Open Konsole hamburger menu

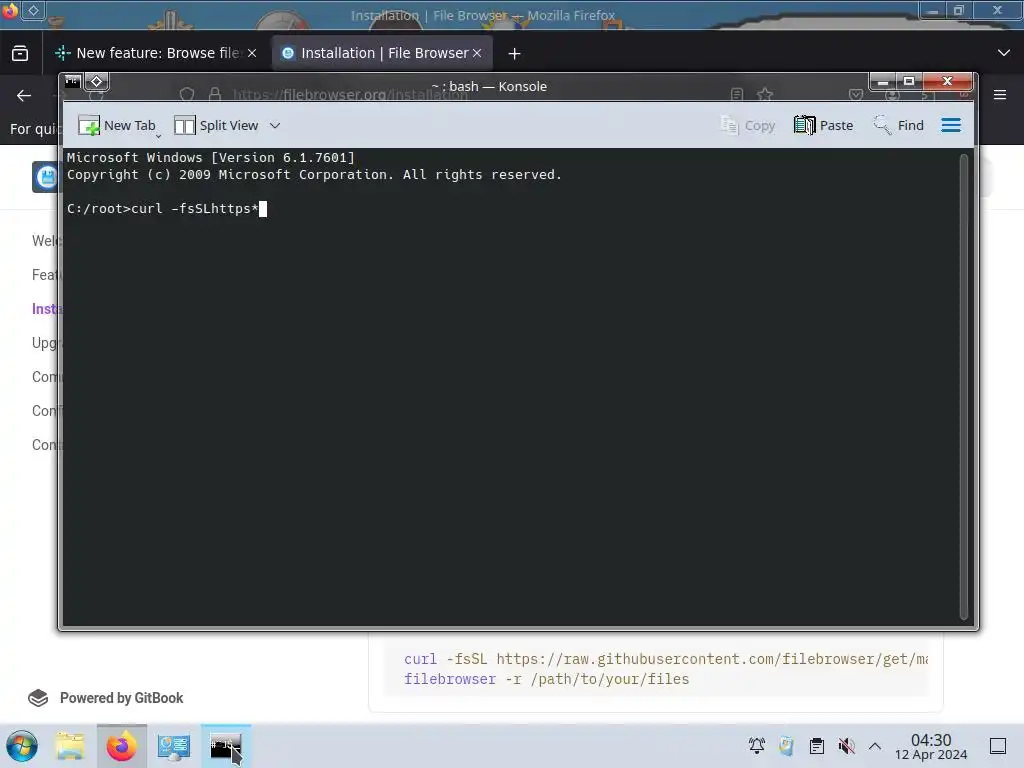click(x=951, y=125)
